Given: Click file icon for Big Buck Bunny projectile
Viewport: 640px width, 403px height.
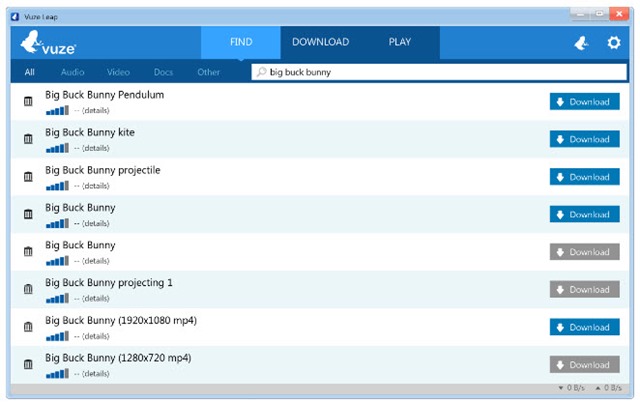Looking at the screenshot, I should pos(28,176).
